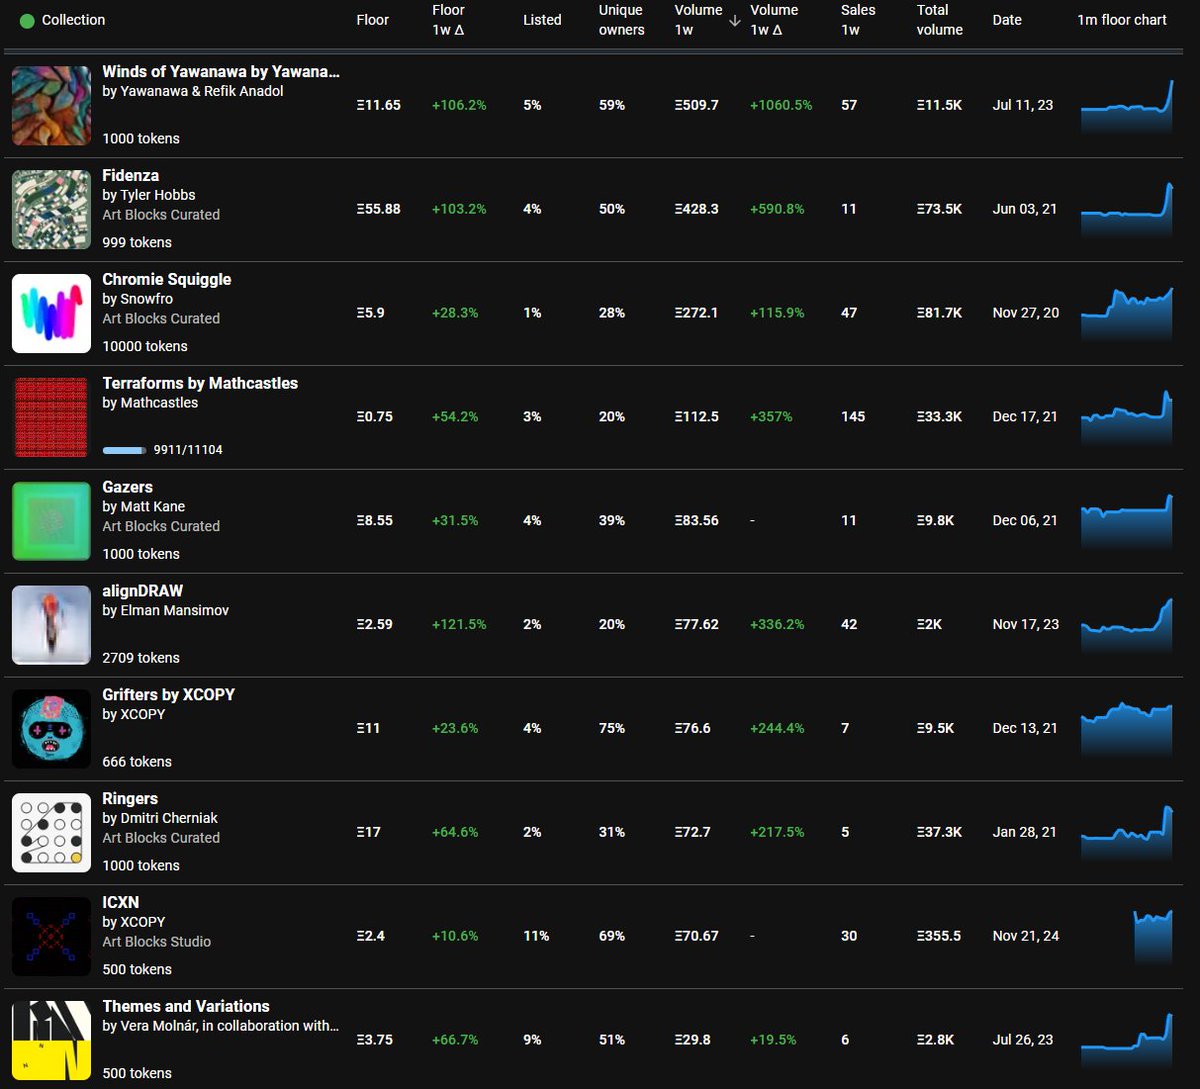
Task: Open Terraforms by Mathcastles title link
Action: point(200,384)
